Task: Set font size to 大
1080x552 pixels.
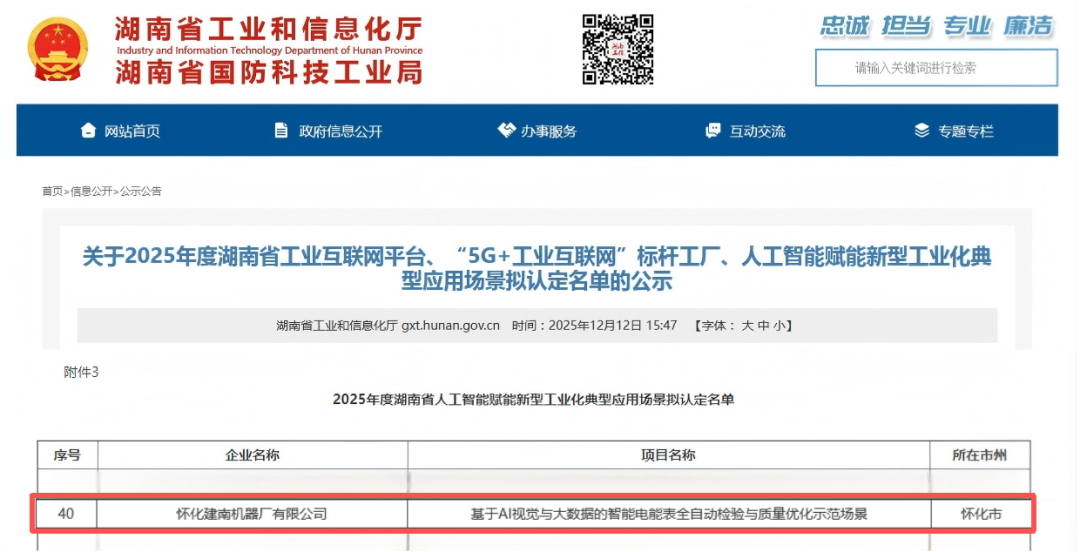Action: (747, 325)
